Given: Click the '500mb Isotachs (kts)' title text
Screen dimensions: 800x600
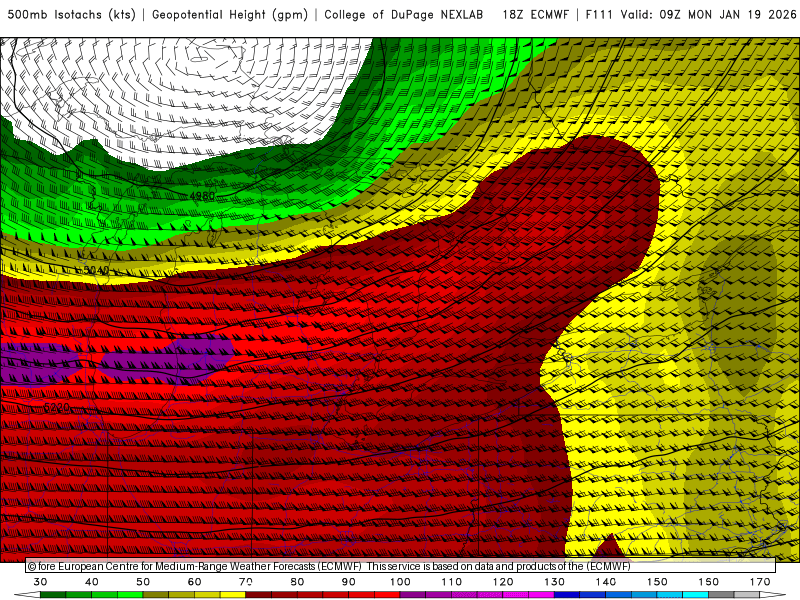Looking at the screenshot, I should click(x=71, y=15).
